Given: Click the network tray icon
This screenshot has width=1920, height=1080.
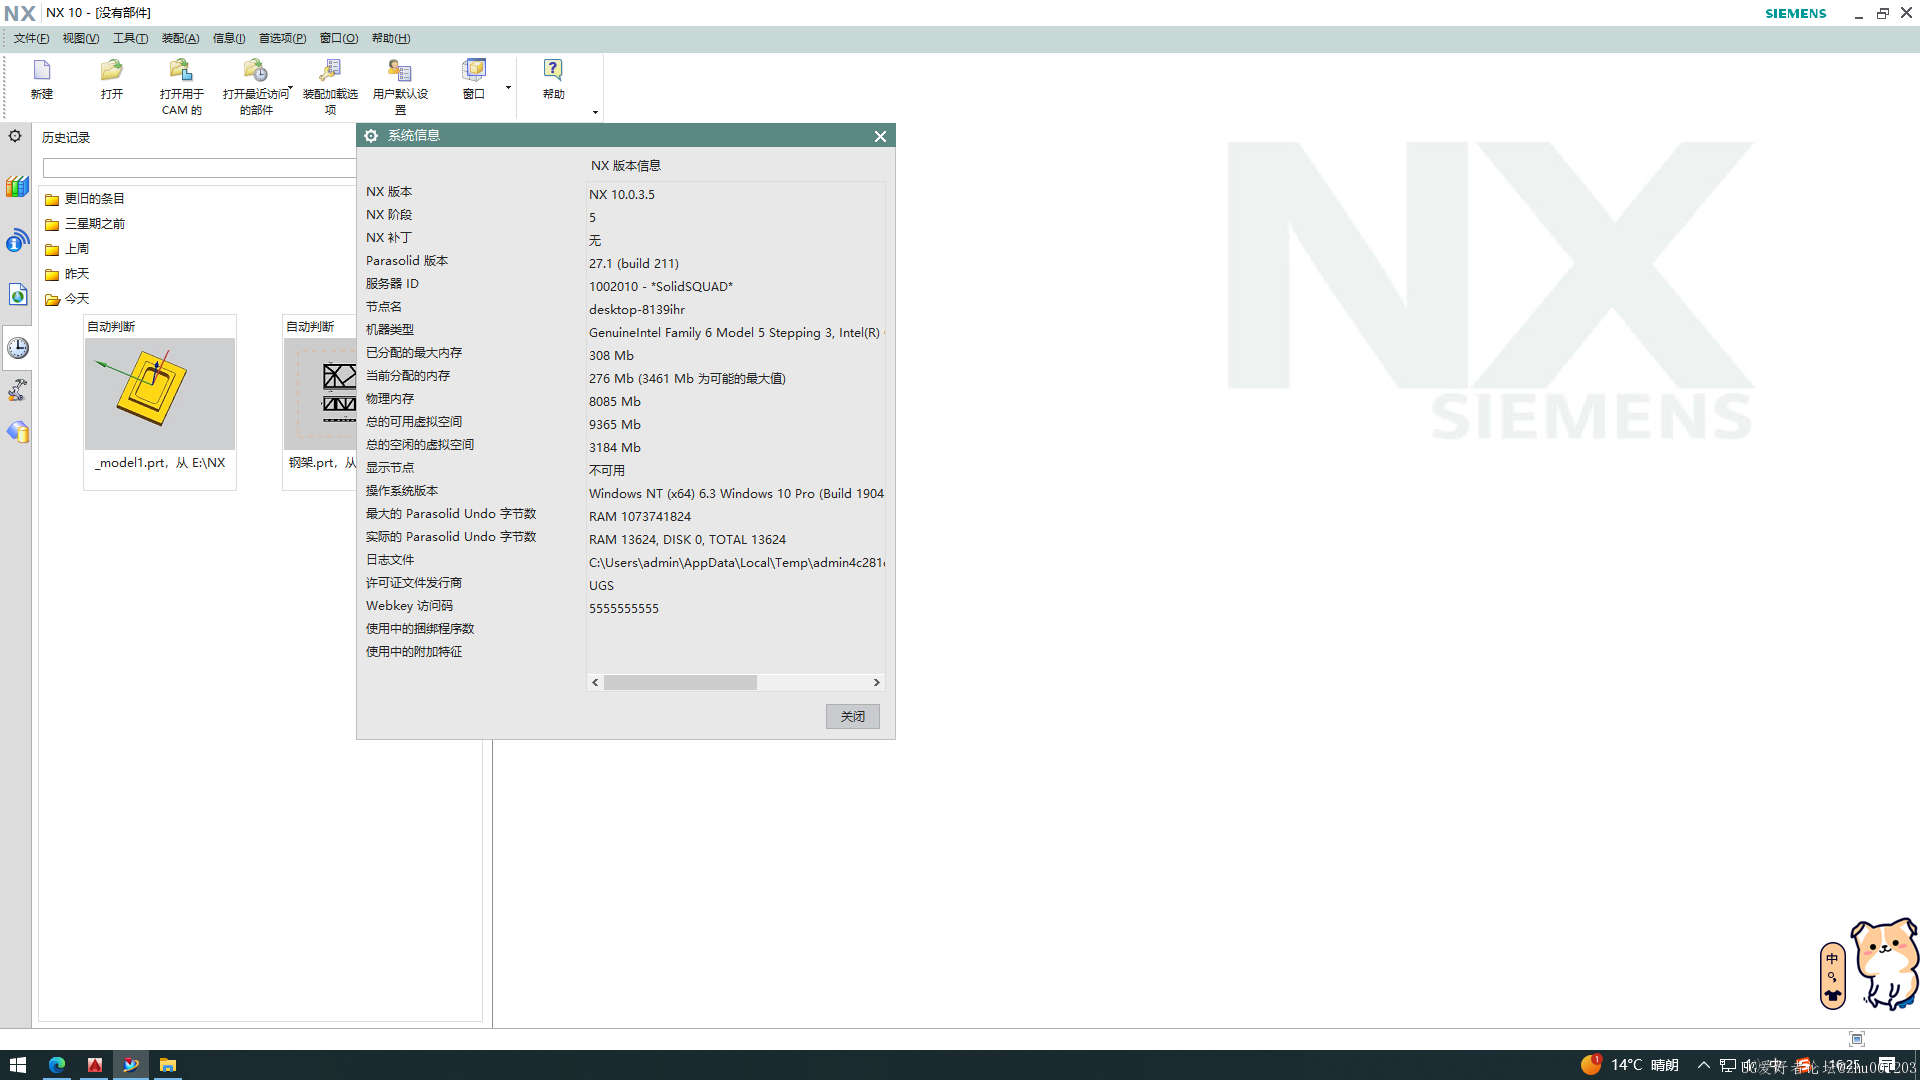Looking at the screenshot, I should click(x=1727, y=1065).
